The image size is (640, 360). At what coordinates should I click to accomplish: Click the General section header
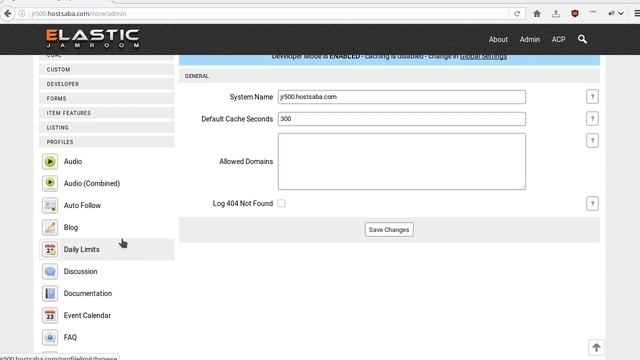(389, 76)
